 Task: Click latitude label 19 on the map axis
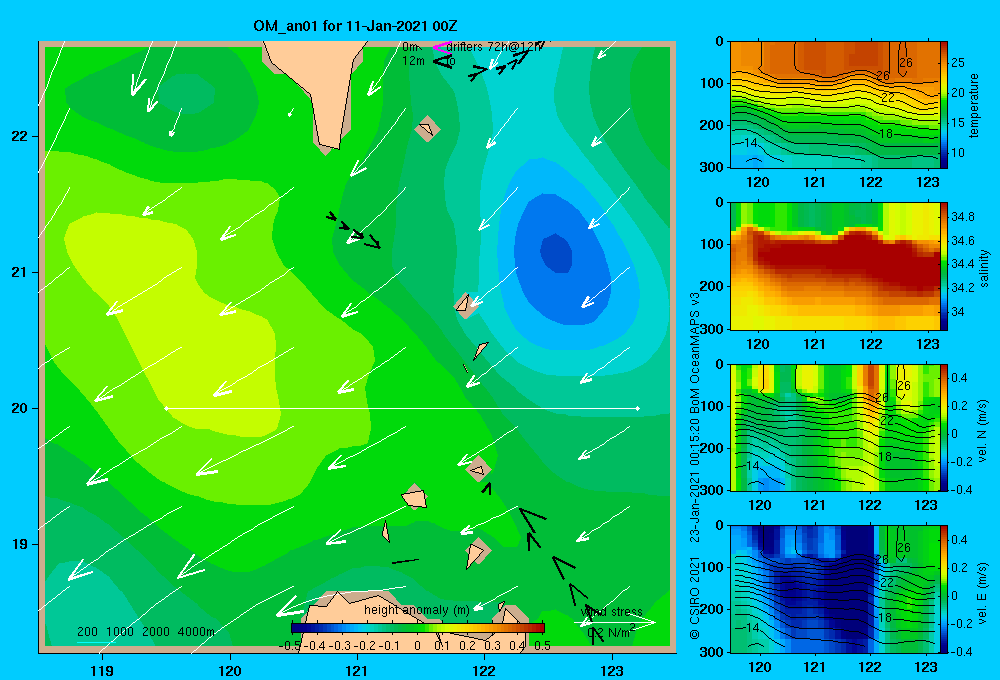(x=19, y=544)
